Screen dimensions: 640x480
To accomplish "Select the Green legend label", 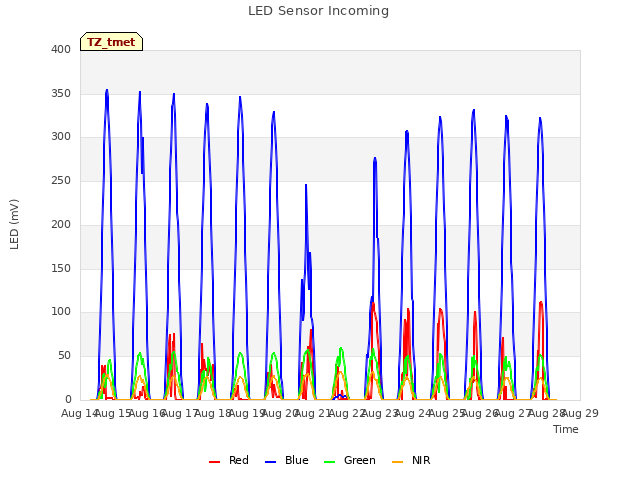I will click(360, 460).
